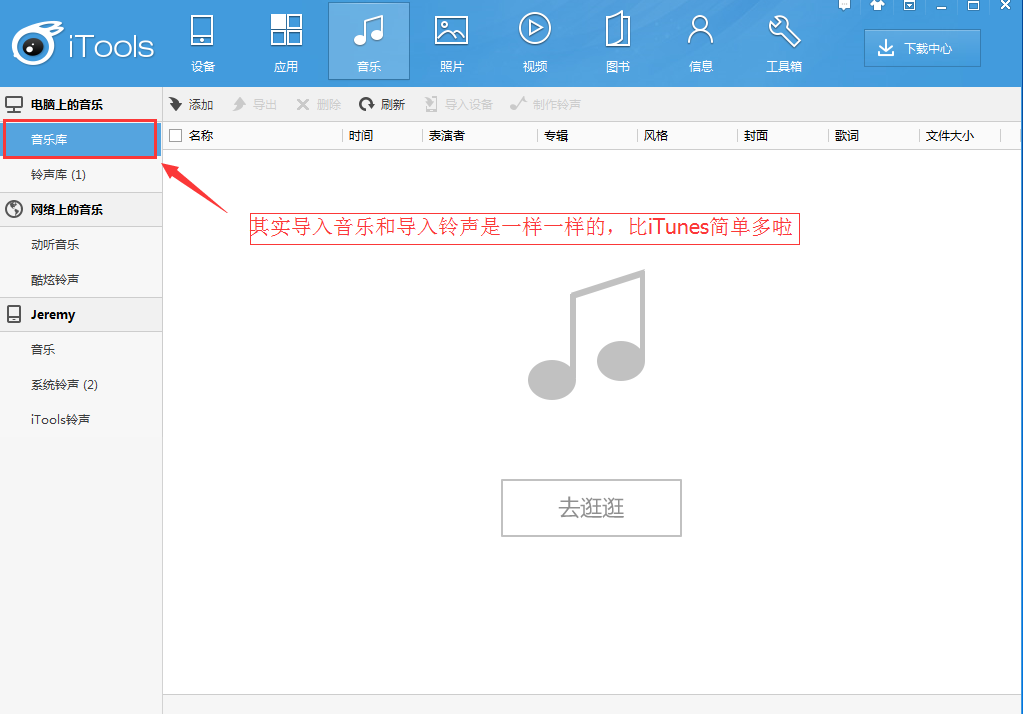Open the 设备 device section
The image size is (1023, 714).
tap(202, 42)
